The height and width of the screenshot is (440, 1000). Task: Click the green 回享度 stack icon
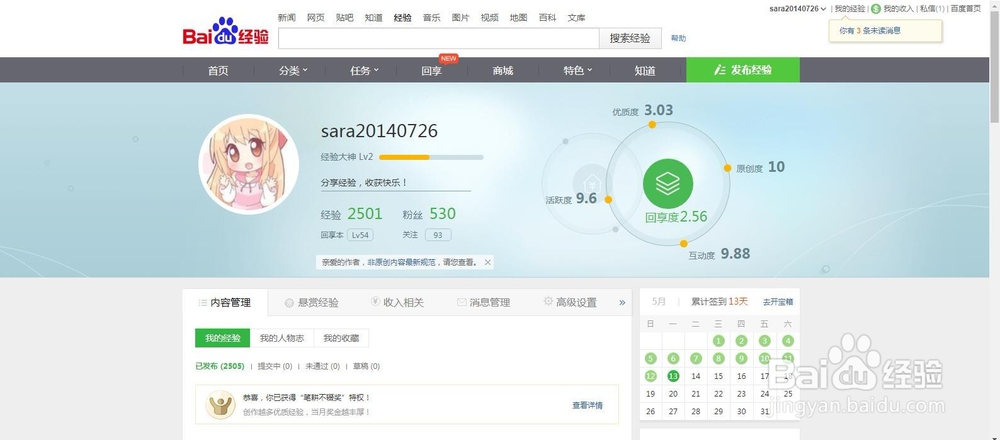click(x=668, y=184)
